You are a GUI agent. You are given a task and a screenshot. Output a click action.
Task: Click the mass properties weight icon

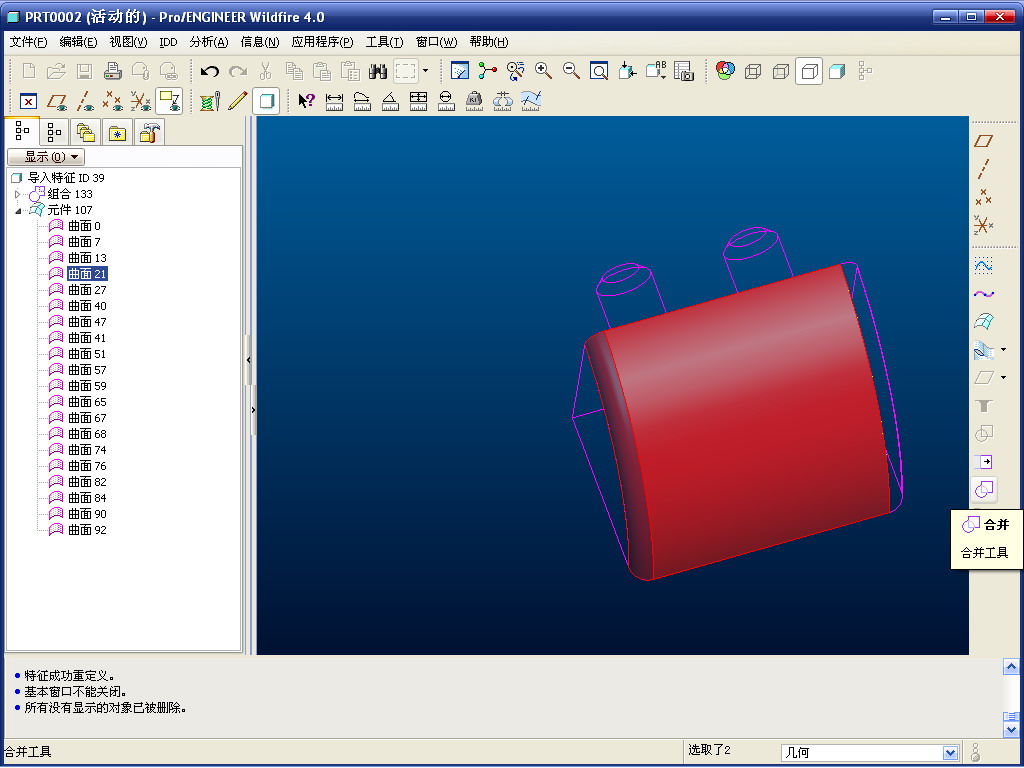click(x=474, y=101)
